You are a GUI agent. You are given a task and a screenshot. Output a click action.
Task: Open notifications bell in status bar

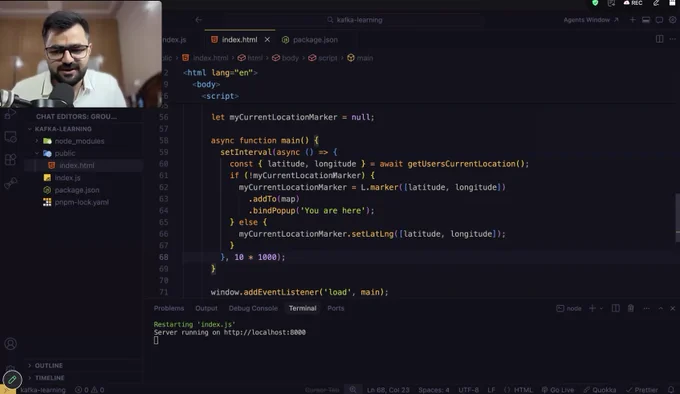pyautogui.click(x=671, y=390)
